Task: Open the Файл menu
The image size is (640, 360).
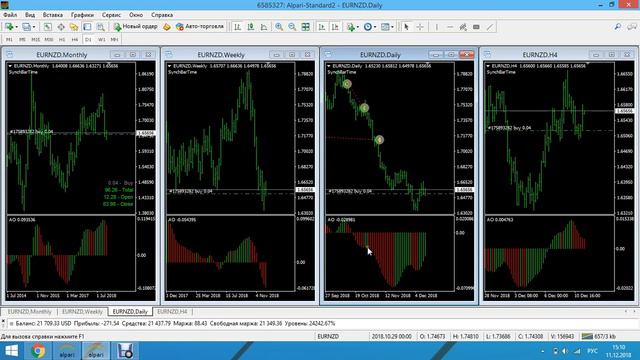Action: tap(10, 15)
